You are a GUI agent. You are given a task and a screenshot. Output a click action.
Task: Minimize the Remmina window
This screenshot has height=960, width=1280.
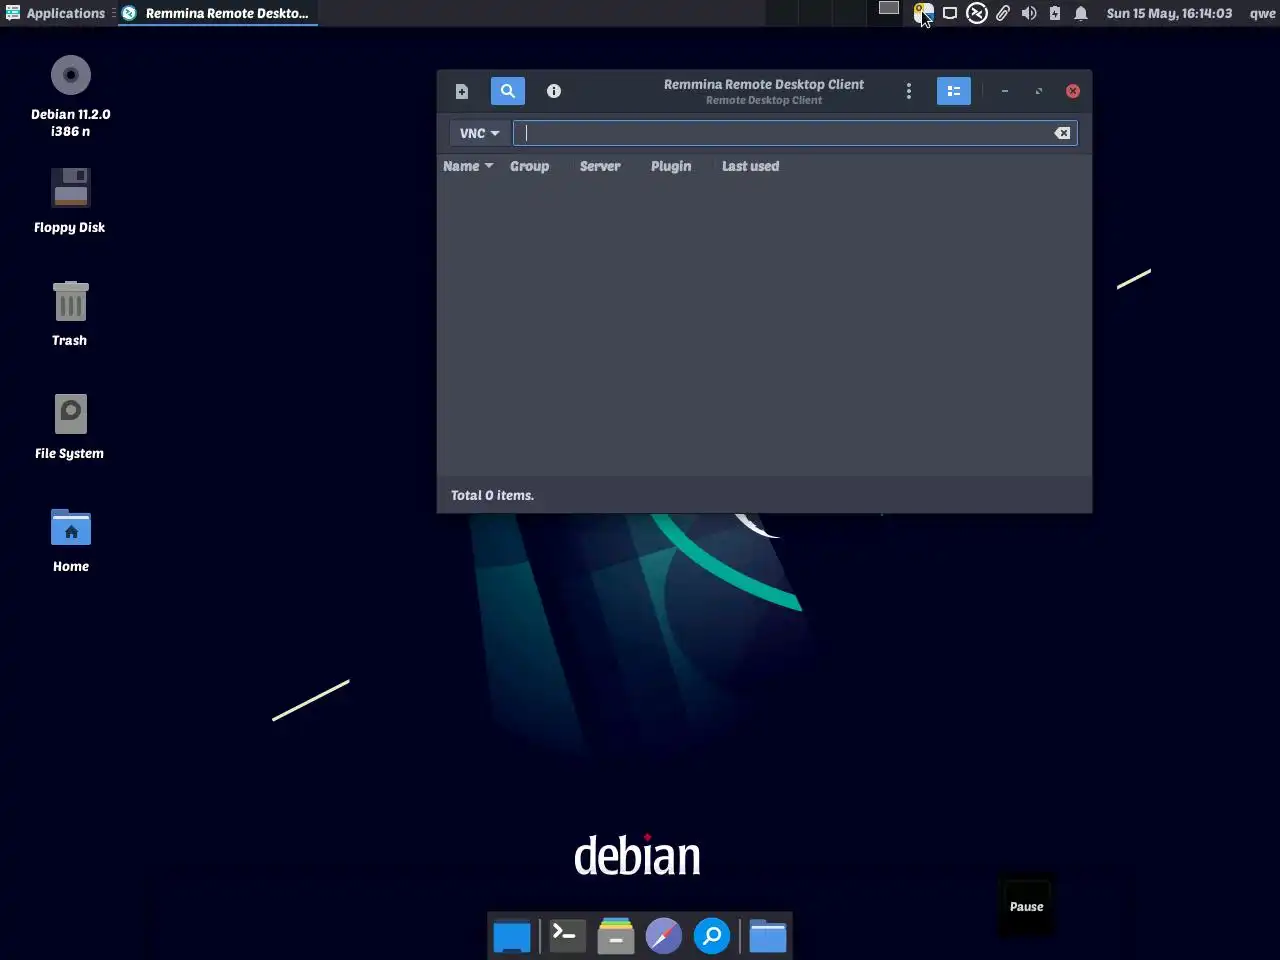[1005, 91]
